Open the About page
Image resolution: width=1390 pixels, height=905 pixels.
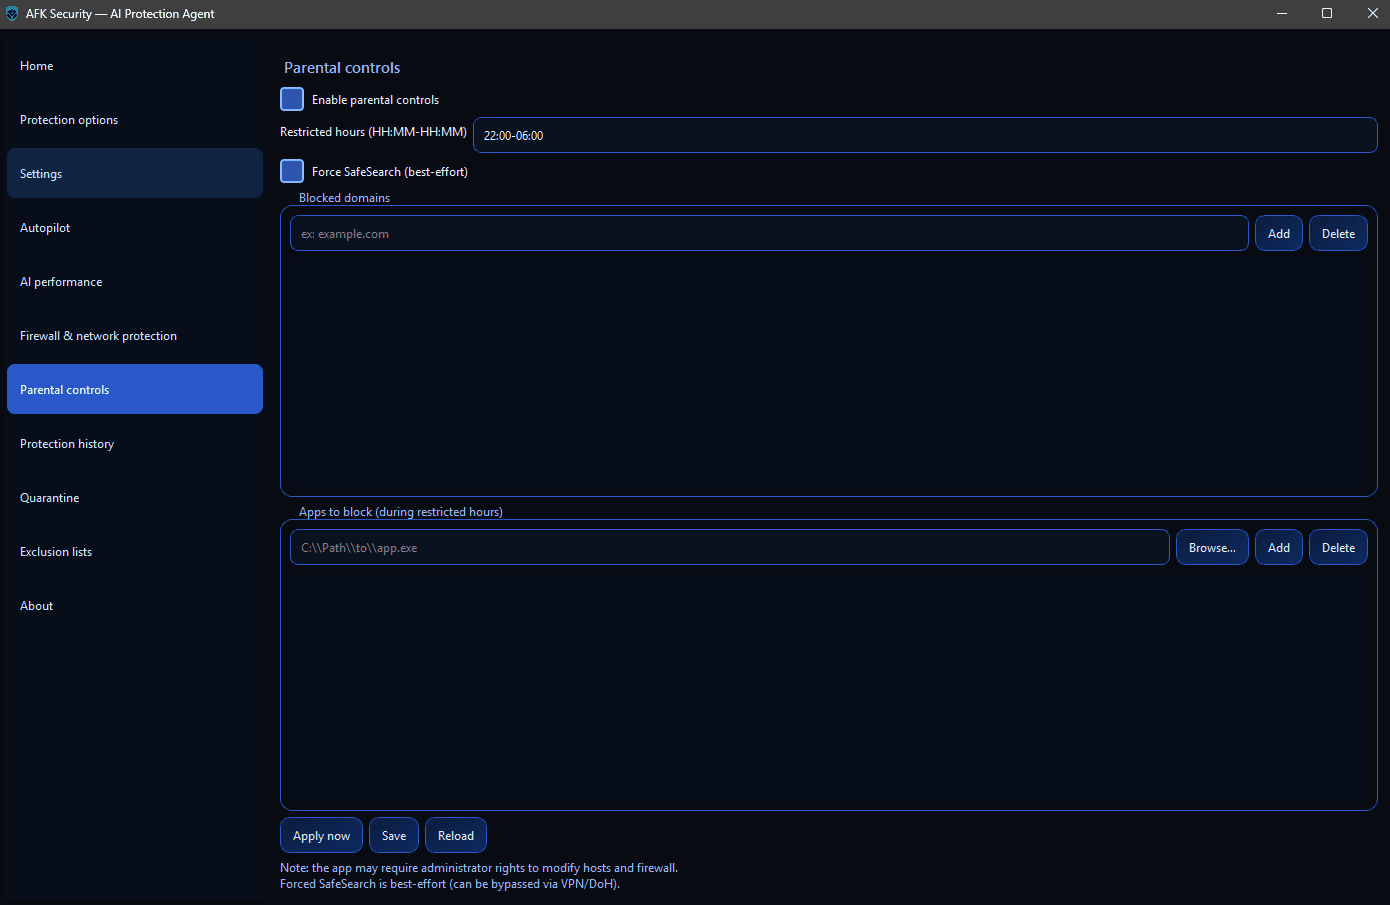(x=36, y=605)
